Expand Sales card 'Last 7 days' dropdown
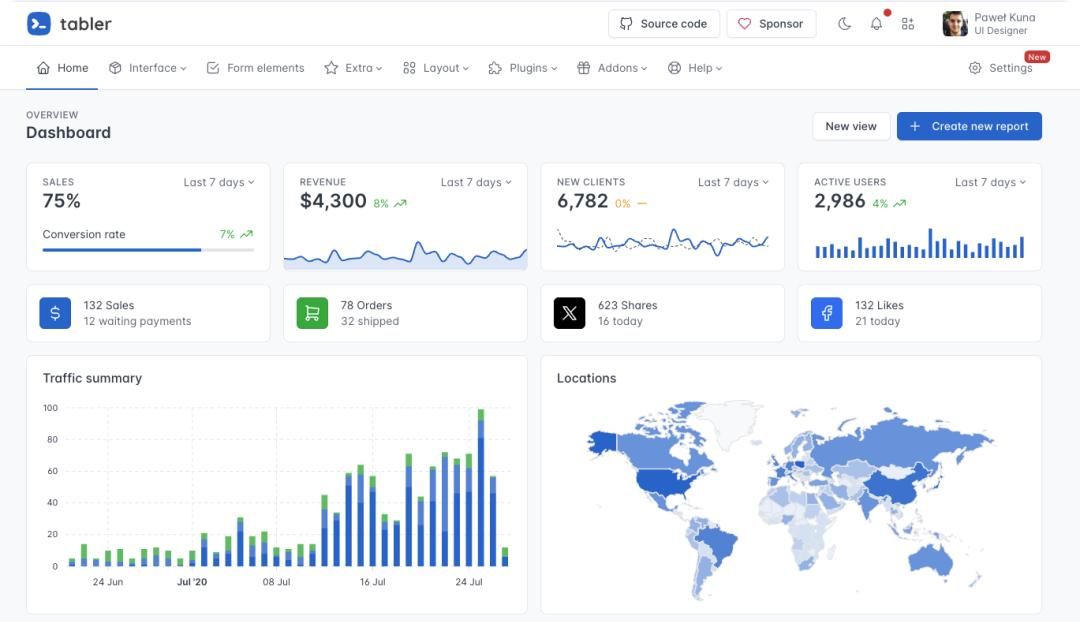Image resolution: width=1080 pixels, height=622 pixels. click(218, 182)
